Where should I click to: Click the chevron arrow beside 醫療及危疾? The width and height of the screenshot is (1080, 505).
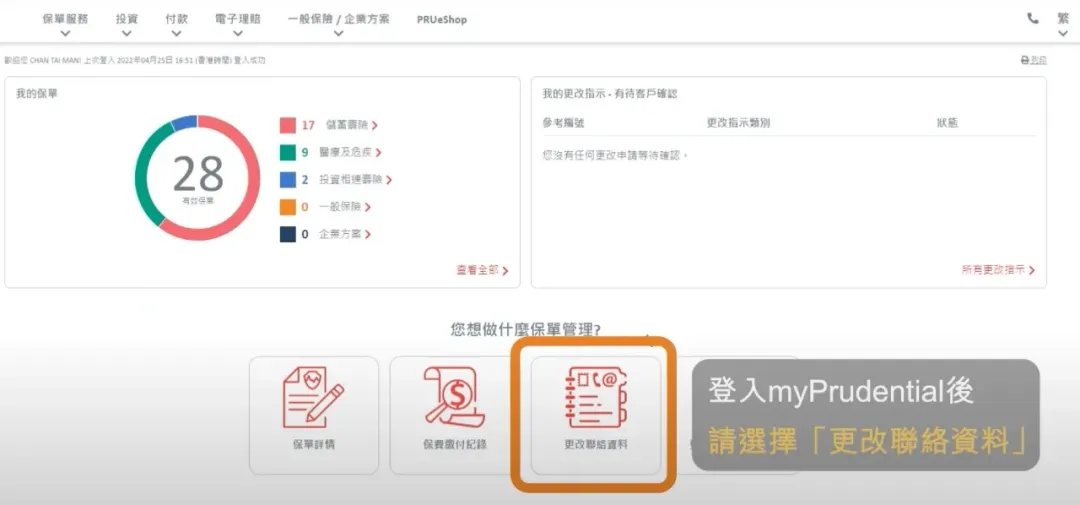click(x=379, y=152)
